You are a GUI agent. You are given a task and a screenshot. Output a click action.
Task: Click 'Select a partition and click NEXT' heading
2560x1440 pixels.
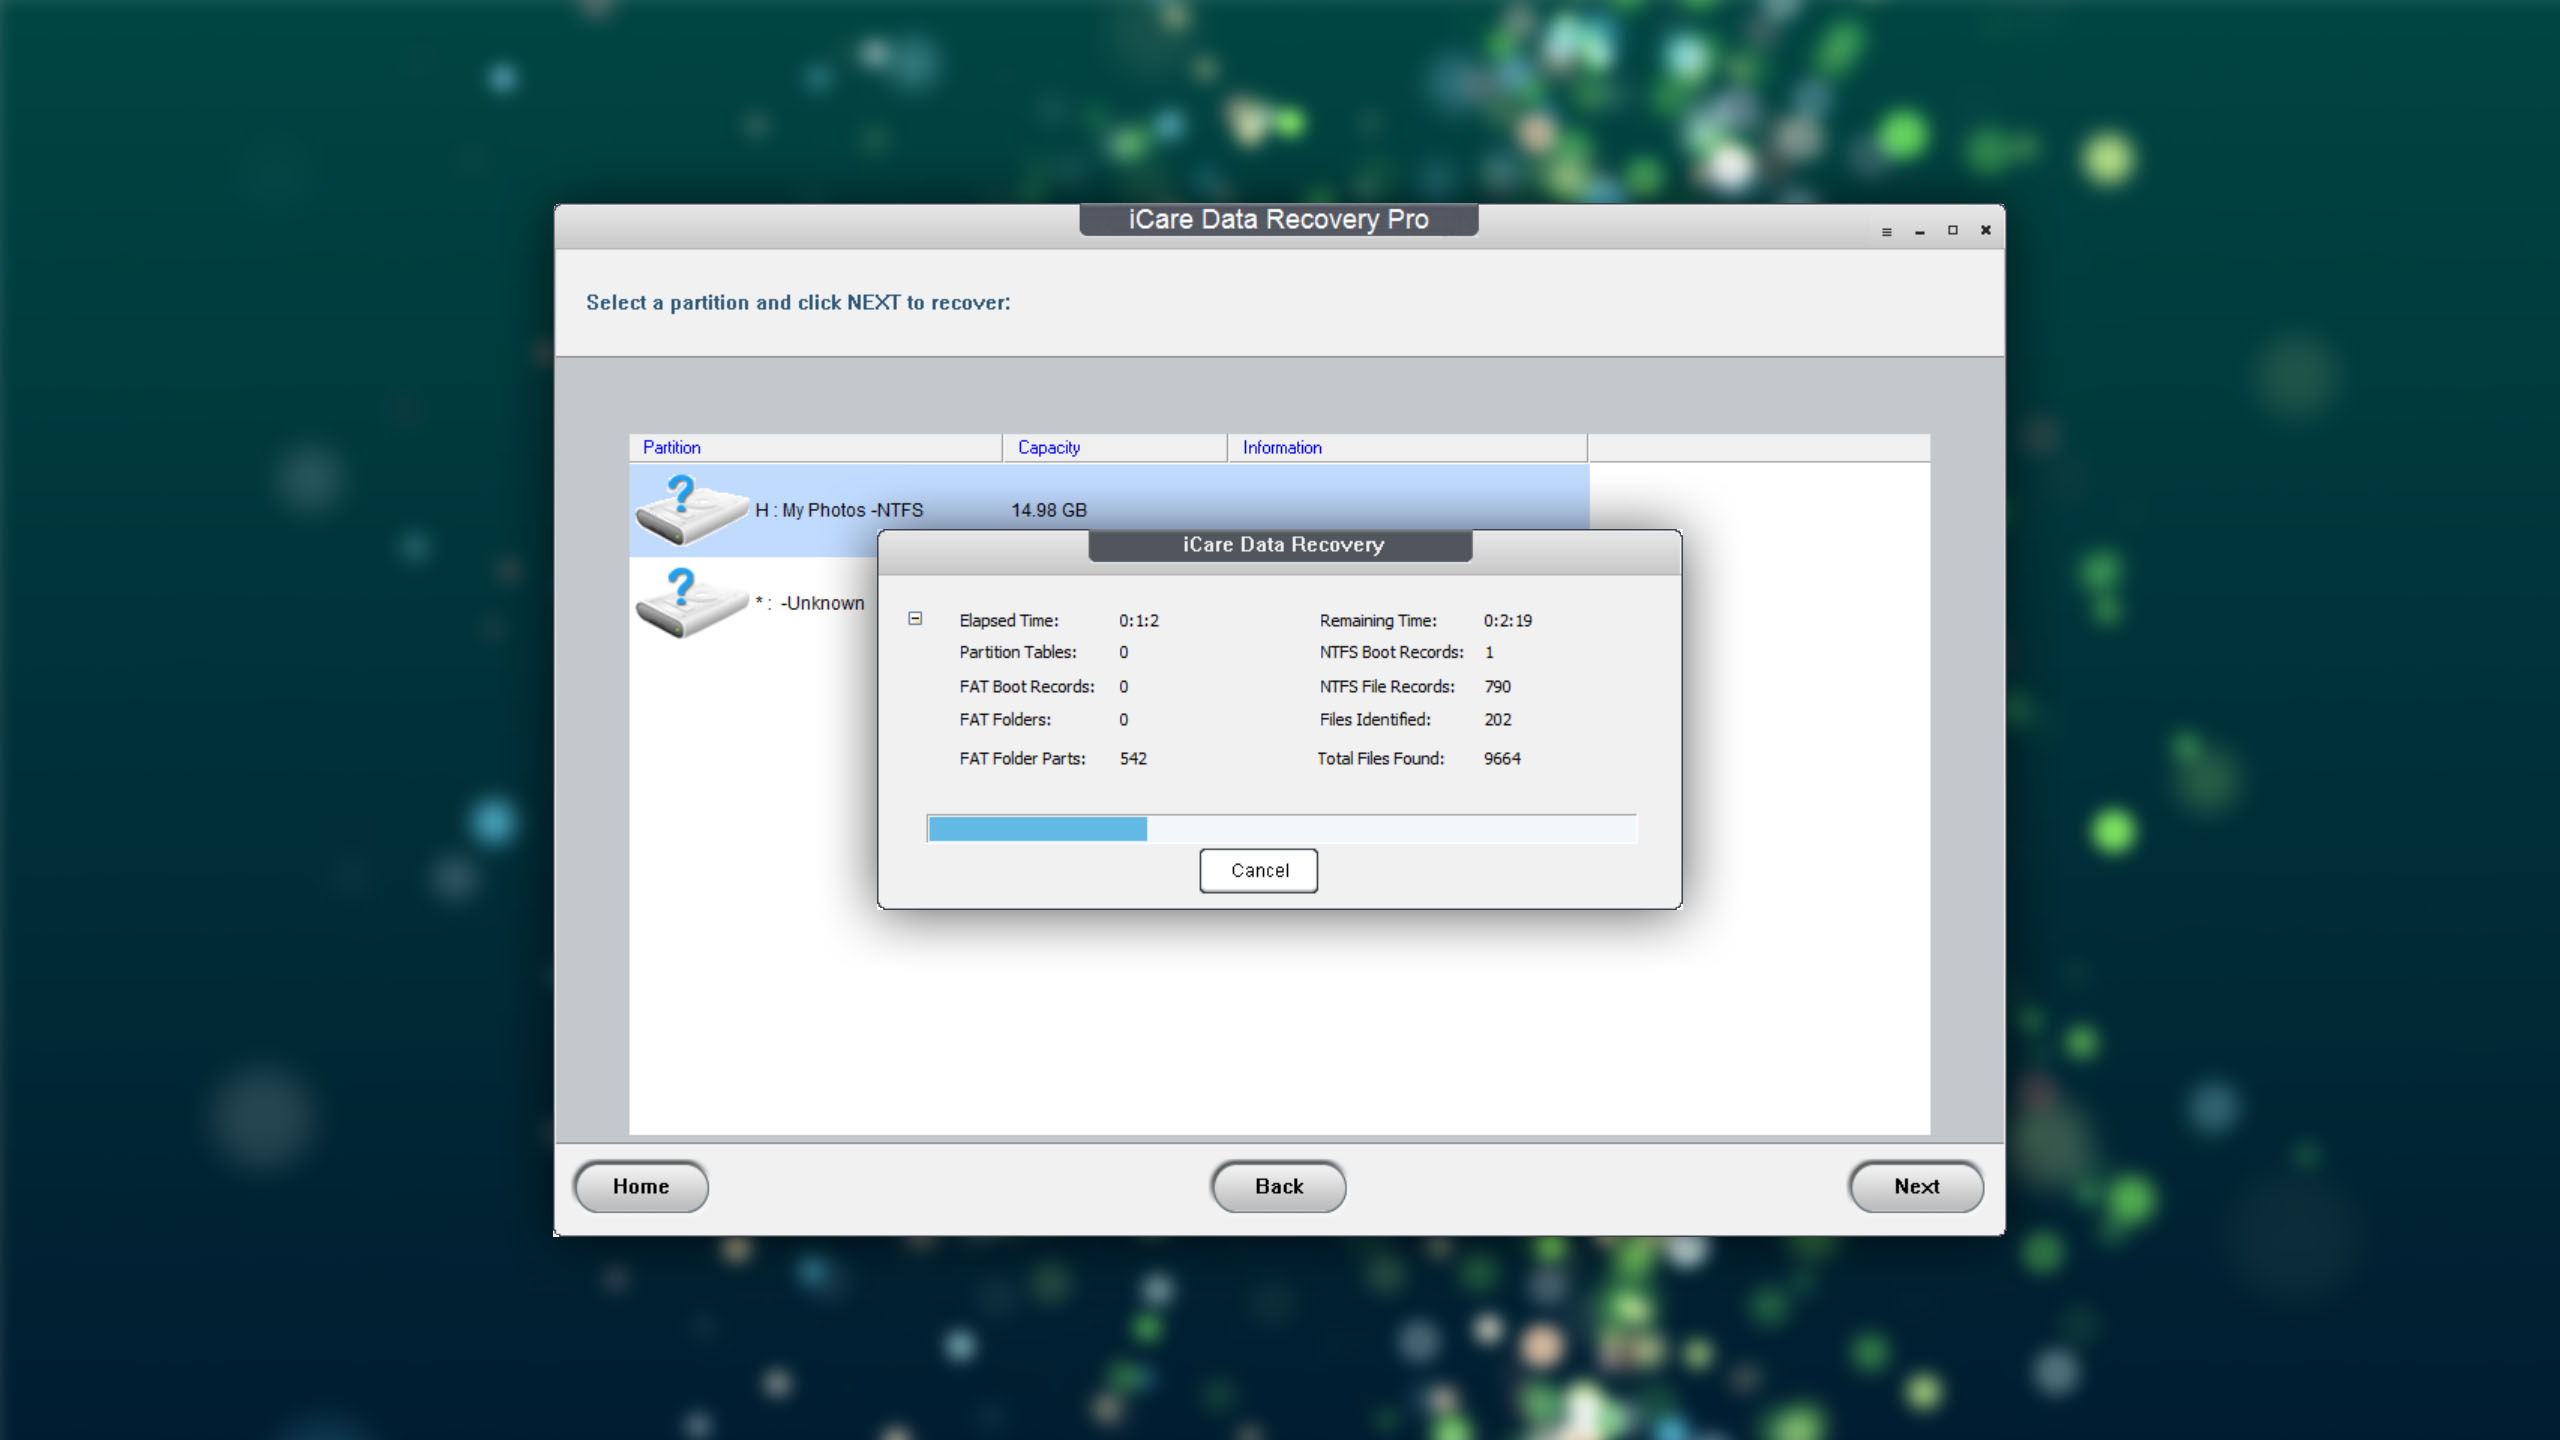pos(798,302)
